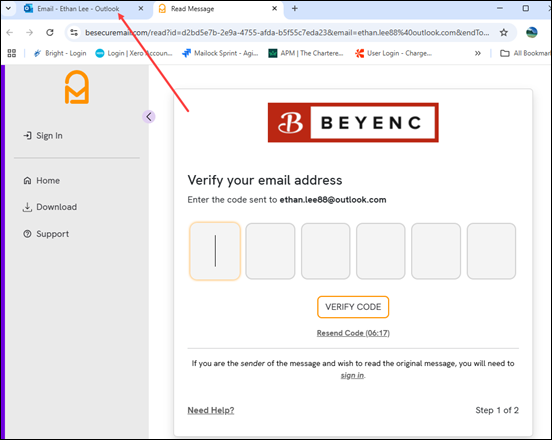View site information icon in address bar
Viewport: 552px width, 440px height.
pyautogui.click(x=74, y=33)
